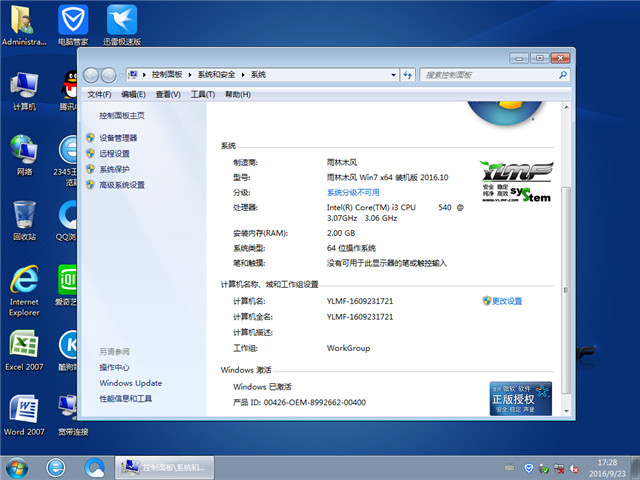Launch QQ browser from the taskbar
This screenshot has height=480, width=640.
(95, 468)
